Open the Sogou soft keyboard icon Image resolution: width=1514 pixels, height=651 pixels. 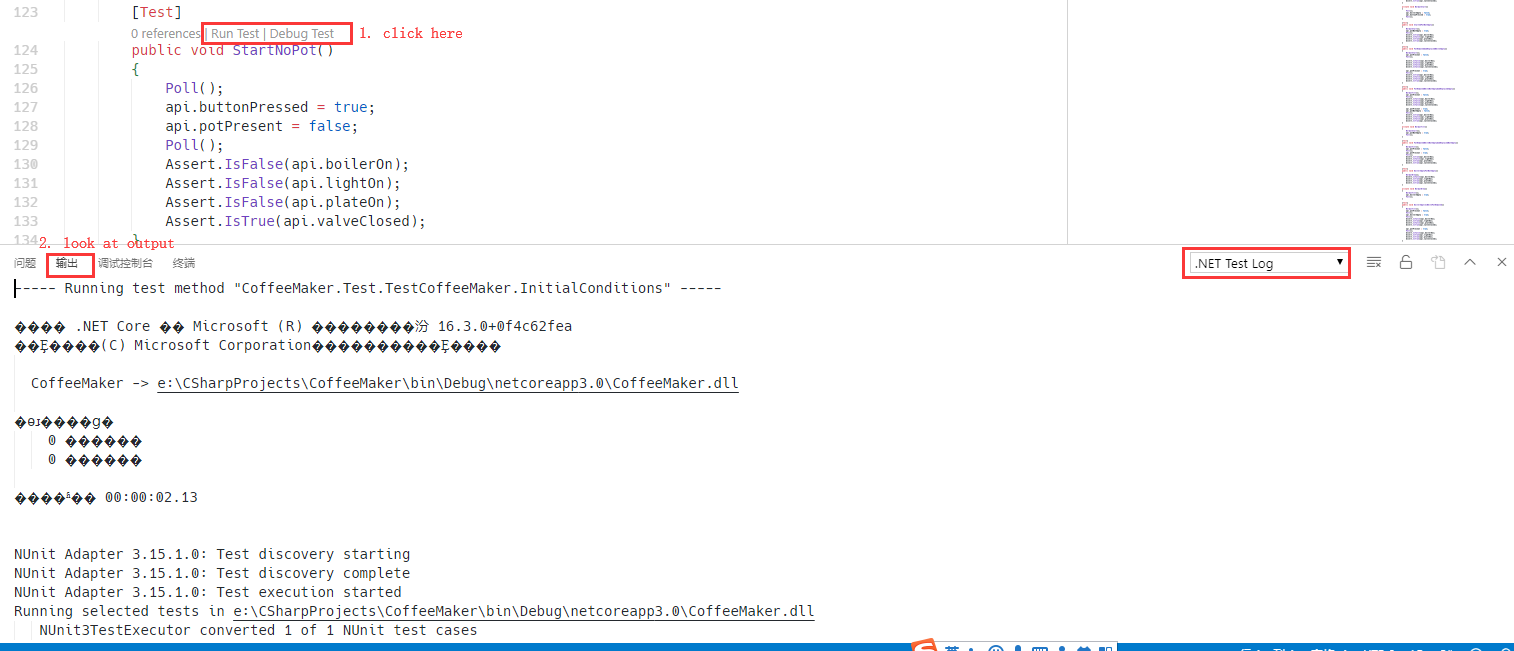coord(1040,645)
